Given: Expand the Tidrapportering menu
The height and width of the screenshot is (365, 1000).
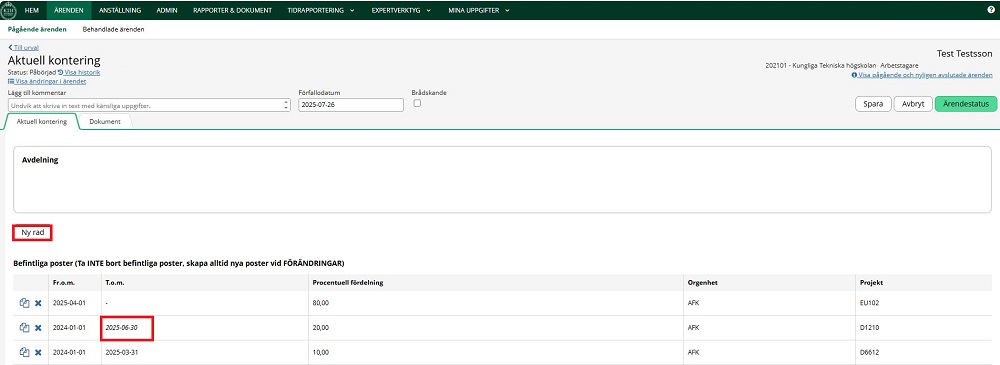Looking at the screenshot, I should click(x=321, y=10).
